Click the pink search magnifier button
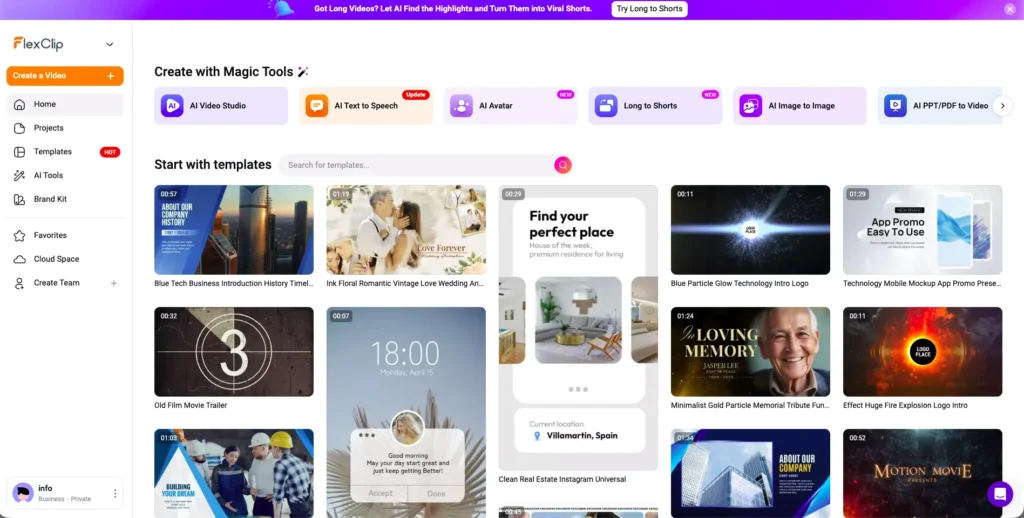The width and height of the screenshot is (1024, 518). point(563,165)
